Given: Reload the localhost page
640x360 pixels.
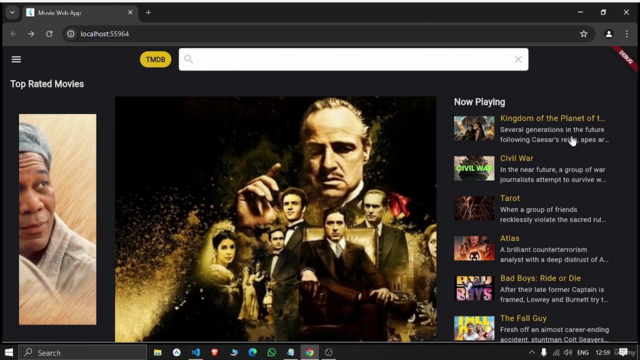Looking at the screenshot, I should click(49, 34).
